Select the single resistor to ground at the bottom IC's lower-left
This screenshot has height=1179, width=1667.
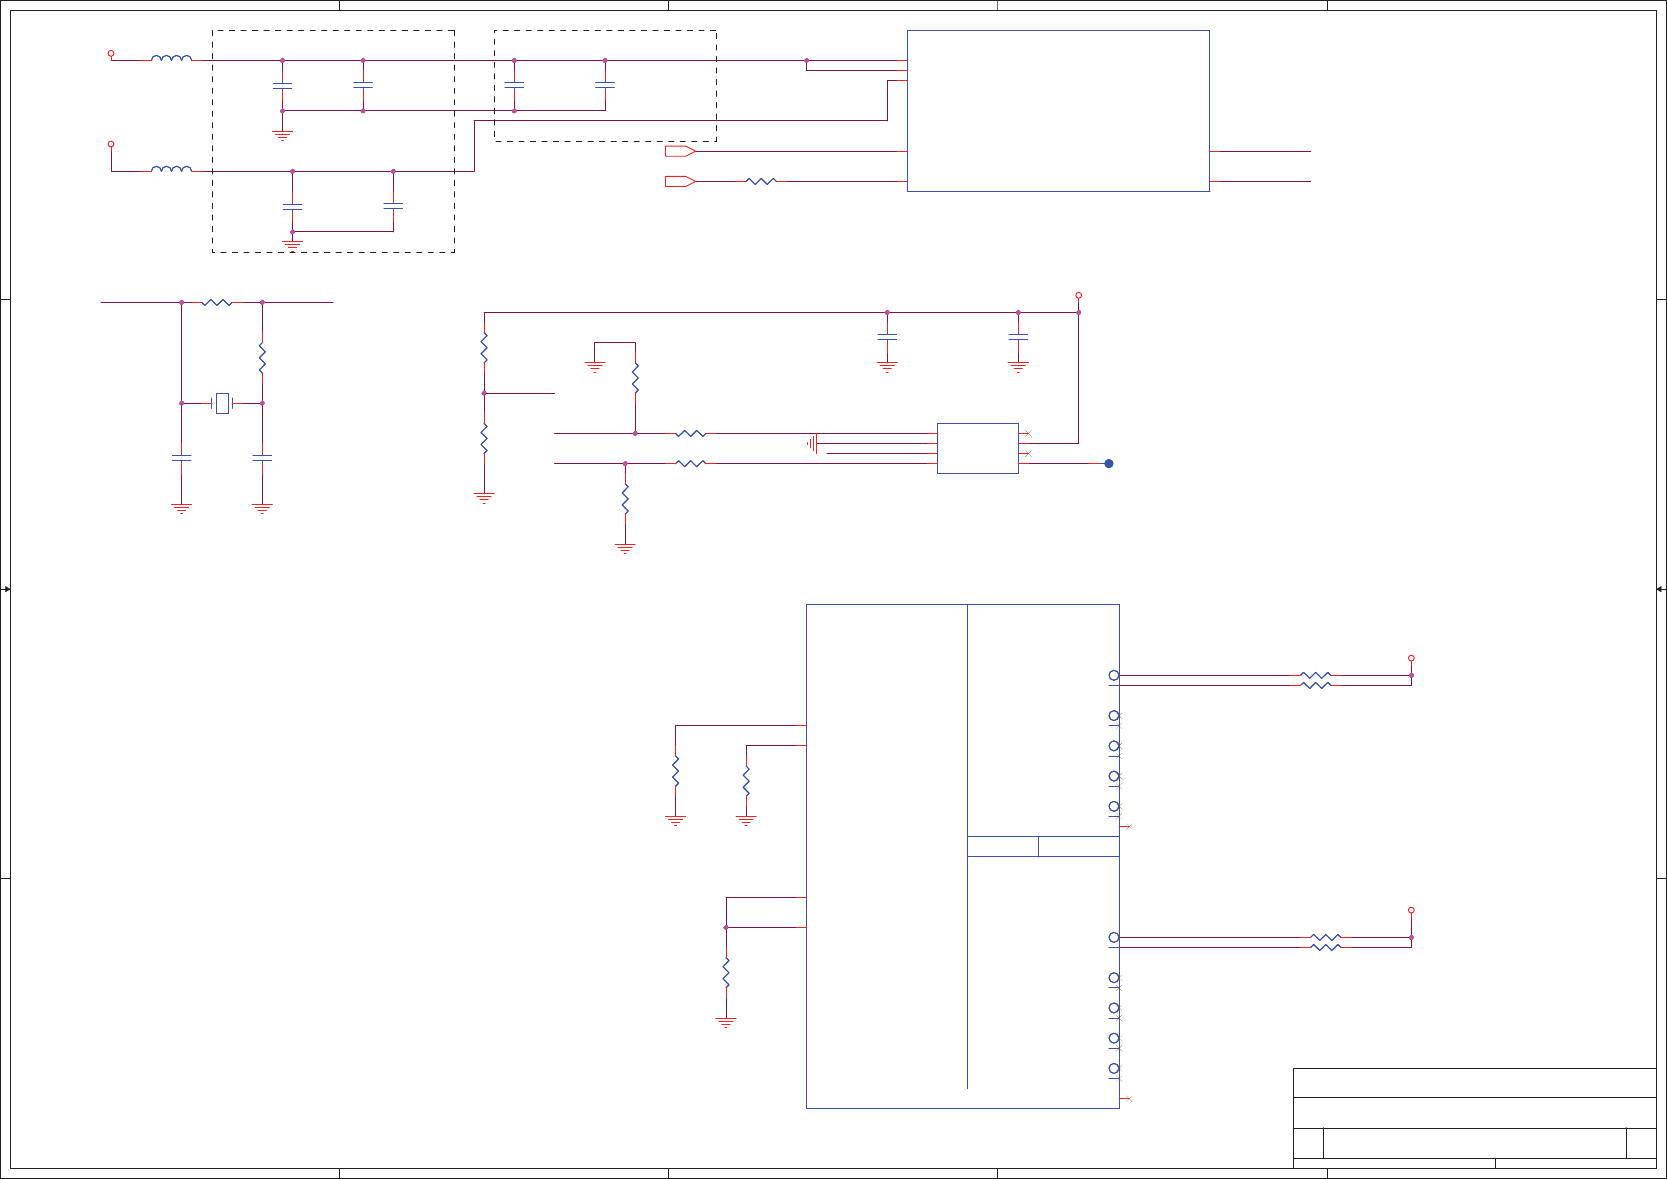coord(726,973)
